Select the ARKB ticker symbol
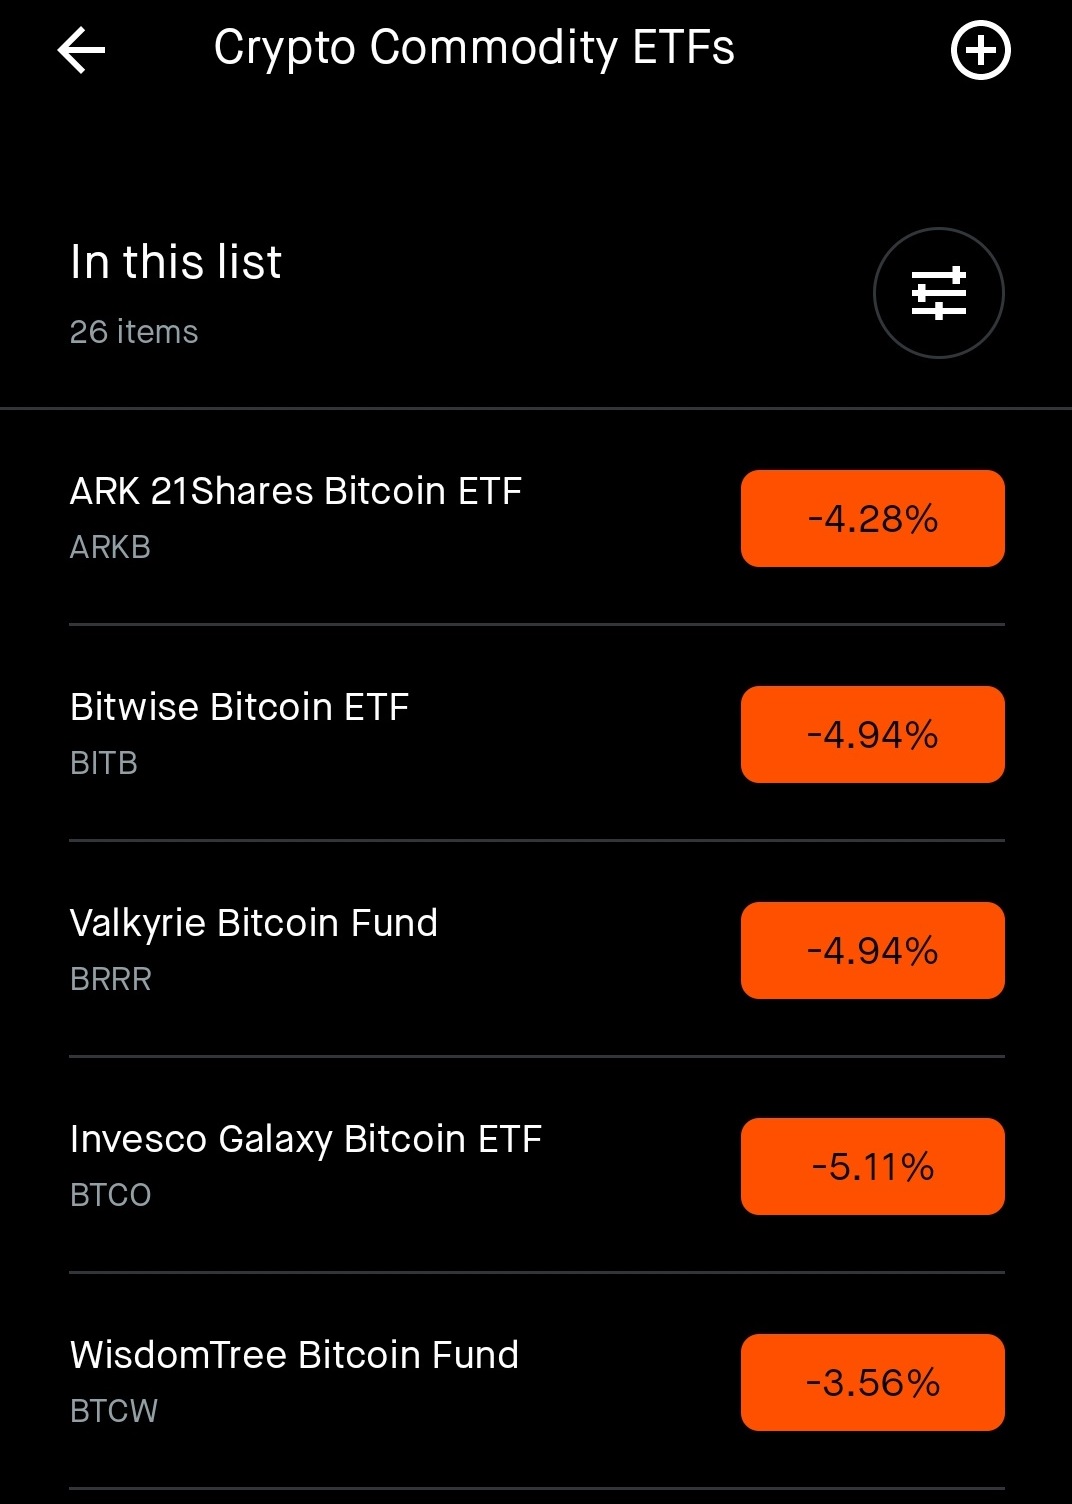The height and width of the screenshot is (1504, 1072). [110, 547]
